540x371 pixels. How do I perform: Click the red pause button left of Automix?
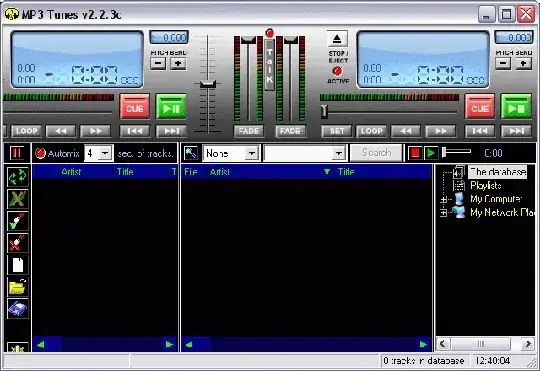[17, 153]
